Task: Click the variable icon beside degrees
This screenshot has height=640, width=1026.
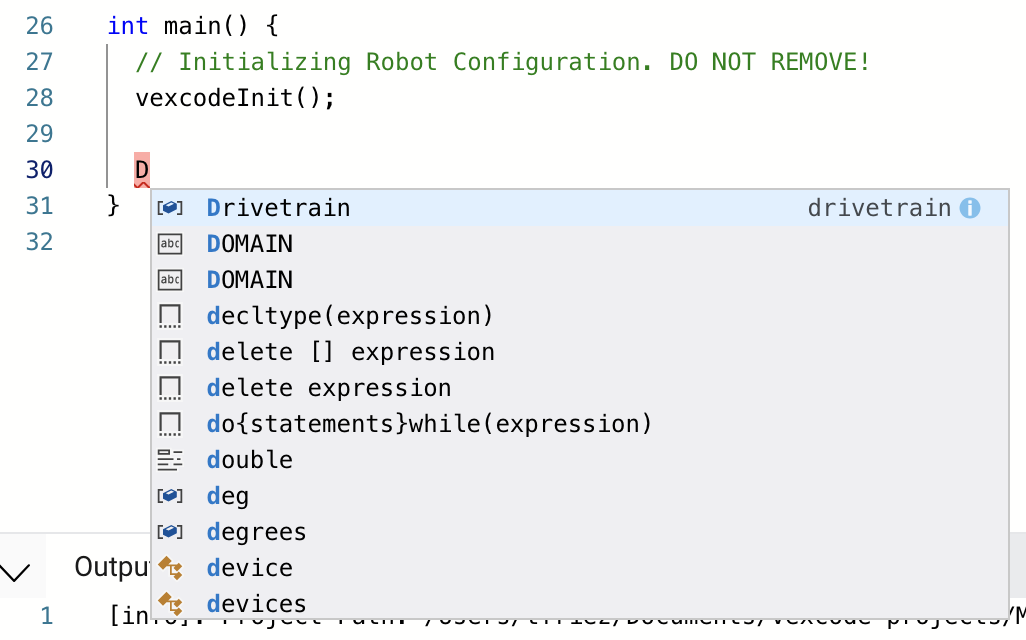Action: (x=170, y=532)
